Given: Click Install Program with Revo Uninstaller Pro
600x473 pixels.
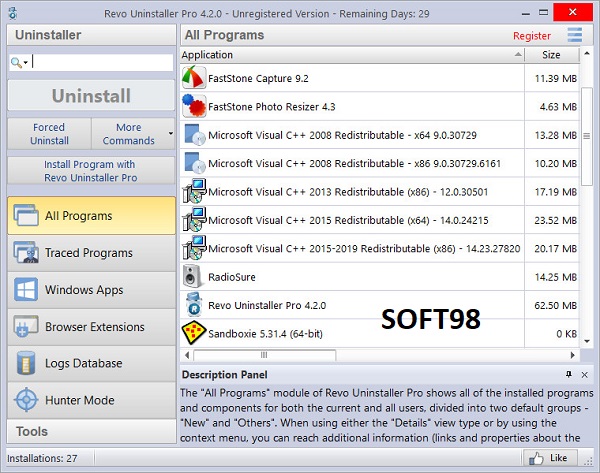Looking at the screenshot, I should [x=91, y=171].
